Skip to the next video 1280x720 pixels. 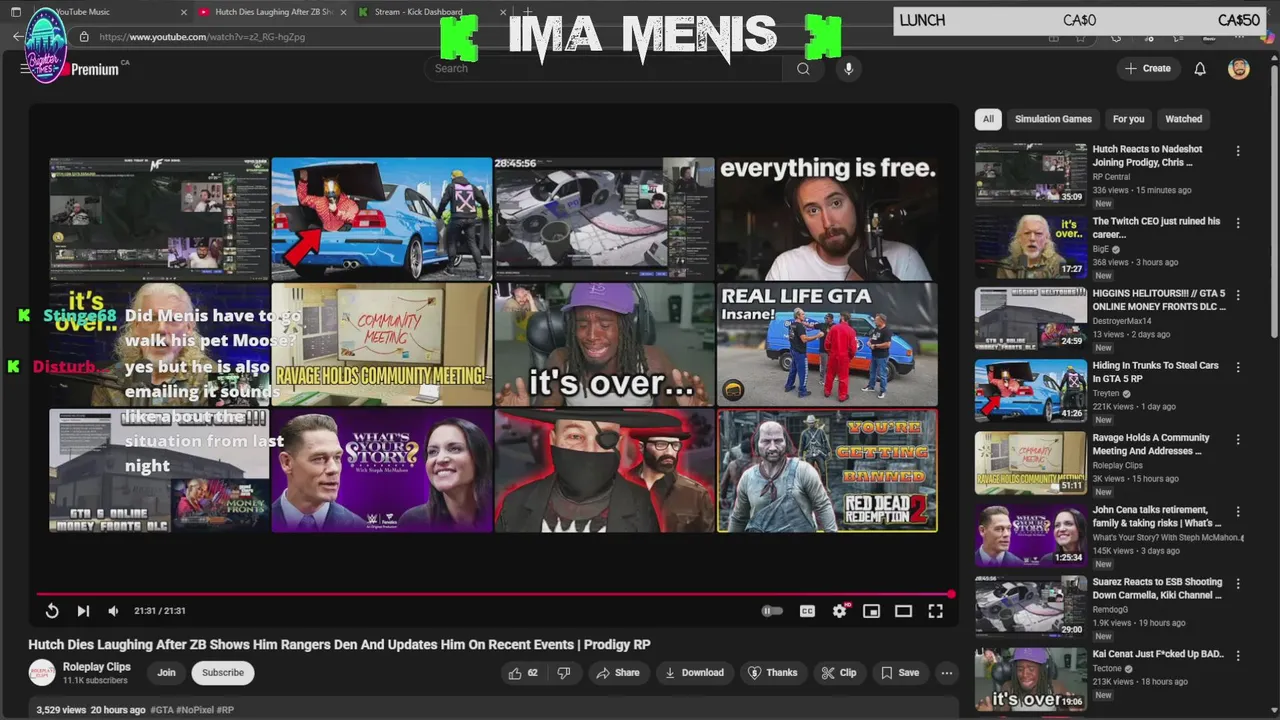(x=83, y=611)
